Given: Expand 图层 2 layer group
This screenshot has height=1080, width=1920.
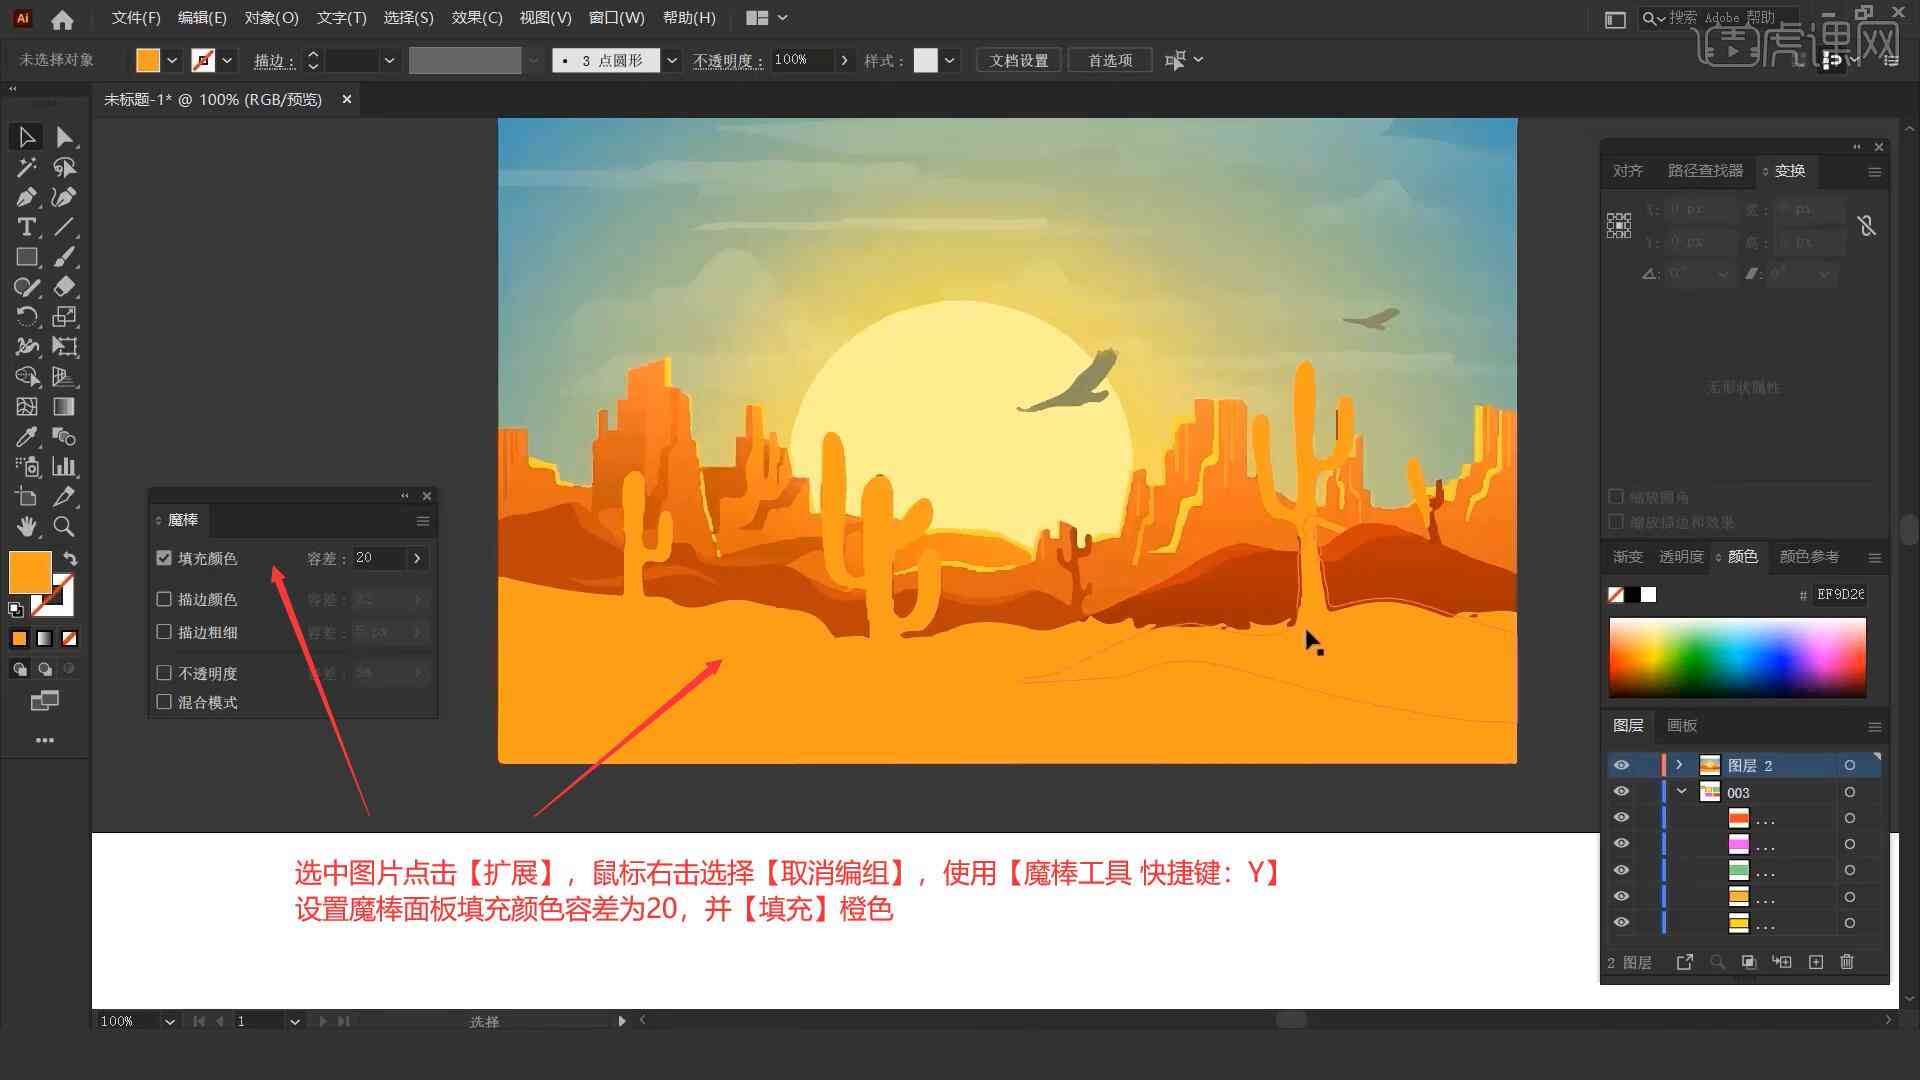Looking at the screenshot, I should tap(1677, 765).
